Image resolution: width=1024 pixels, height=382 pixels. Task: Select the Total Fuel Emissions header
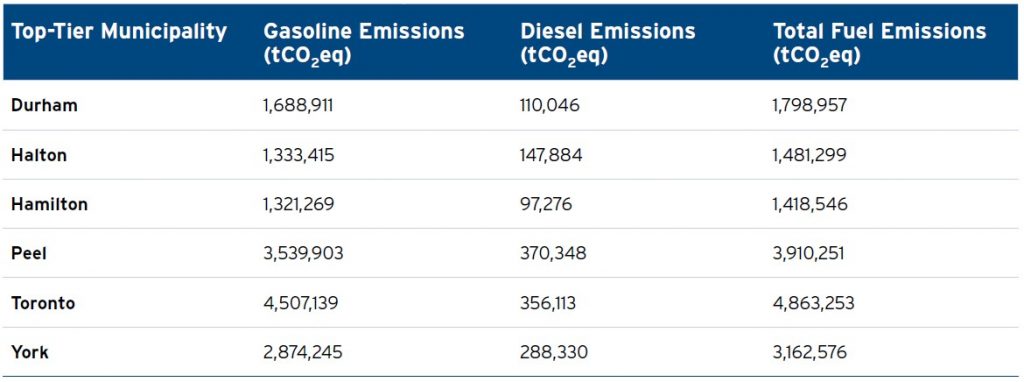pyautogui.click(x=880, y=43)
